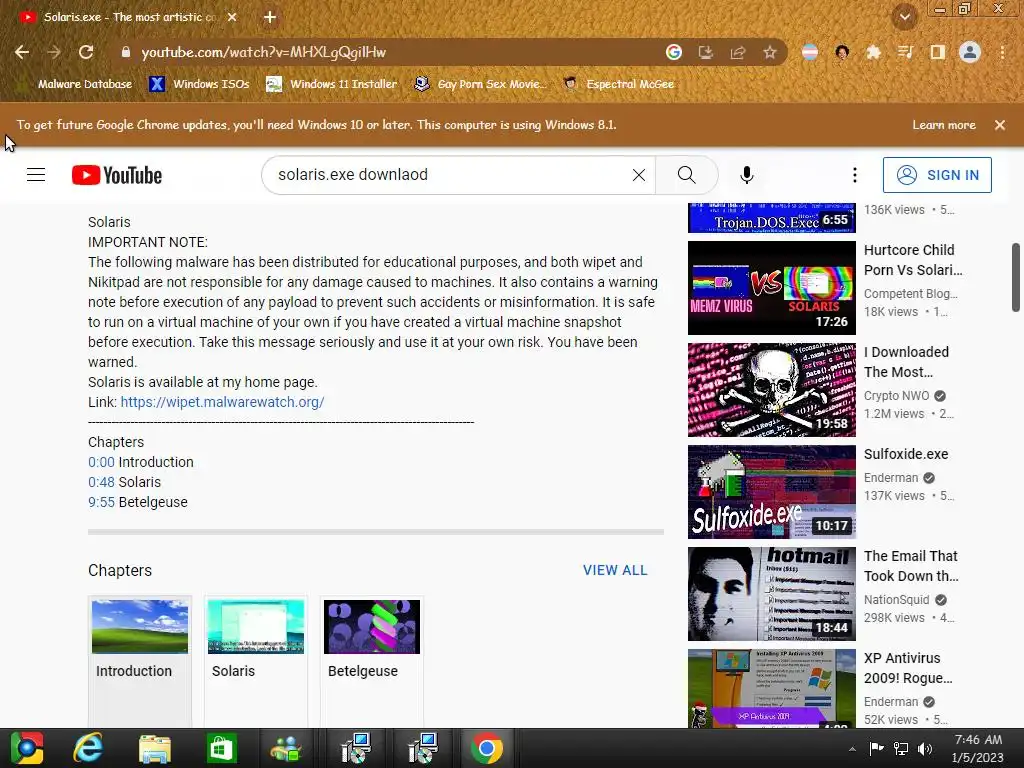Jump to 0:00 Introduction timestamp

click(x=101, y=462)
